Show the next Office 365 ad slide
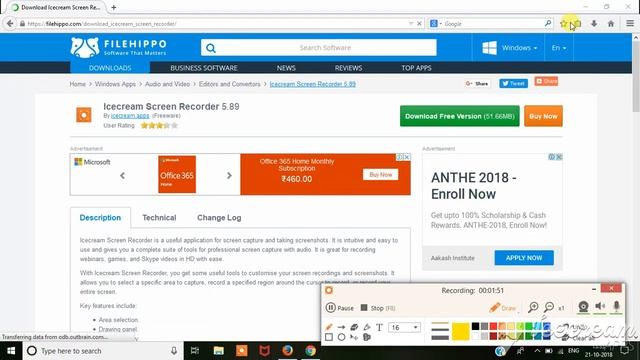Viewport: 640px width, 360px height. 229,176
